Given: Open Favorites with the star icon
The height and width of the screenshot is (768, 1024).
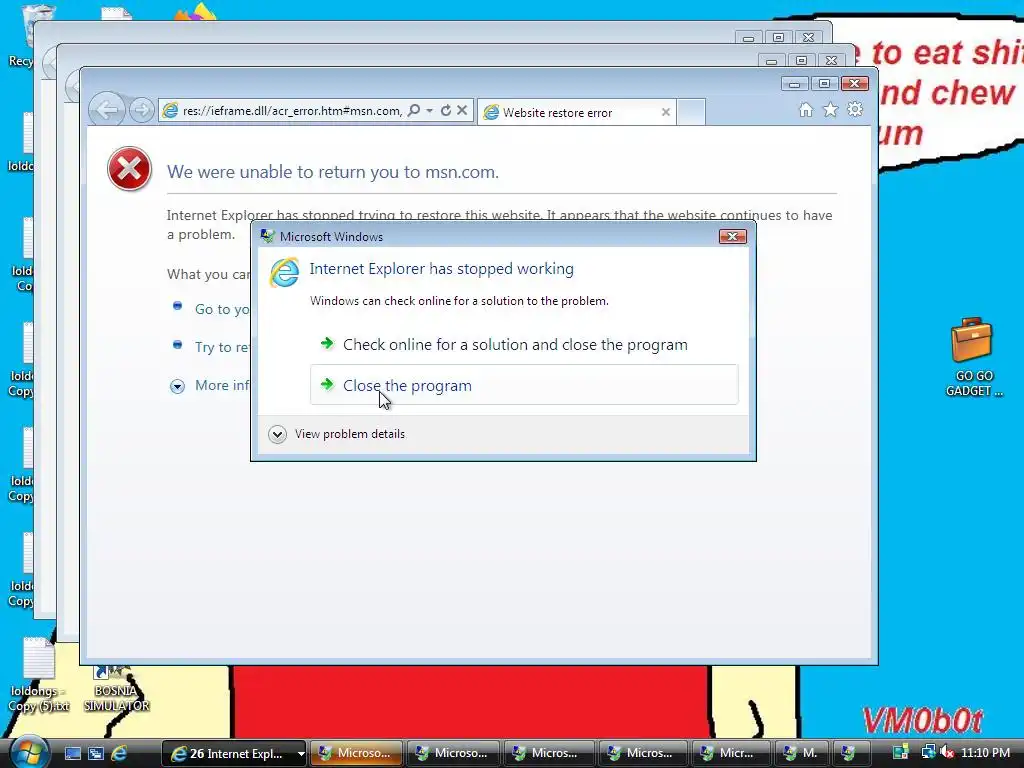Looking at the screenshot, I should pos(830,110).
